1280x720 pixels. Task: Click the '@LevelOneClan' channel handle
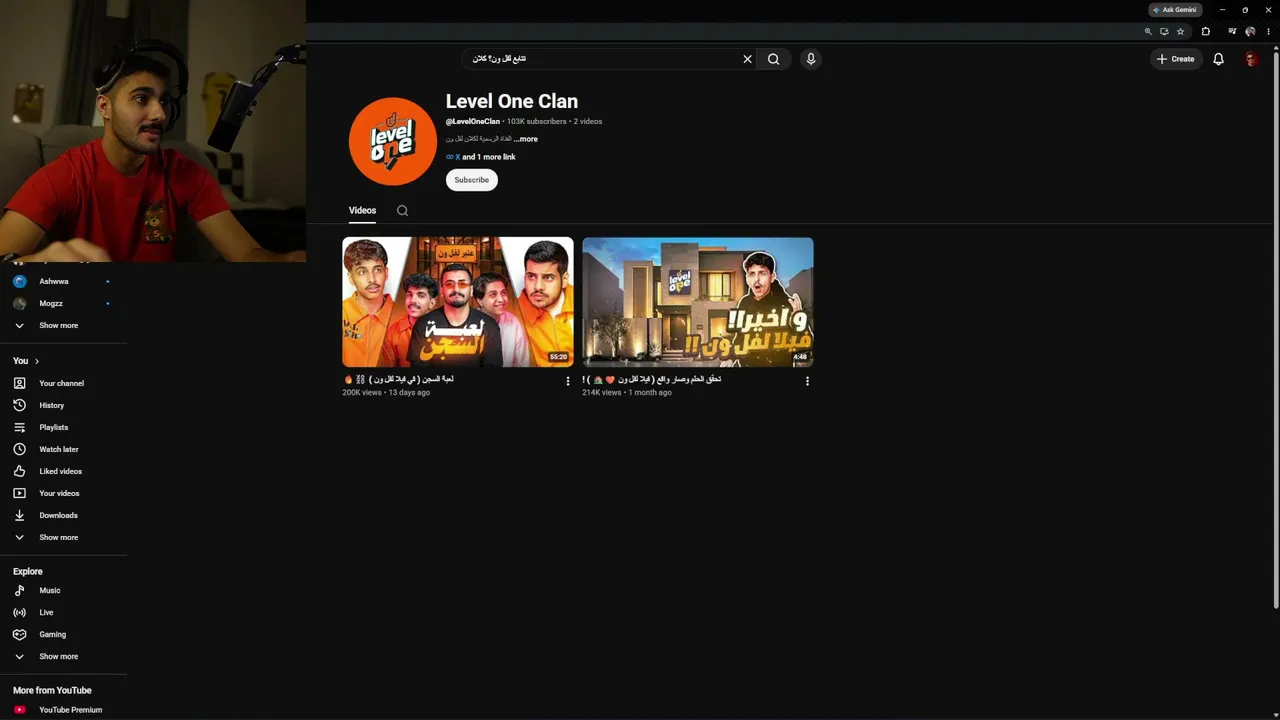[x=473, y=122]
